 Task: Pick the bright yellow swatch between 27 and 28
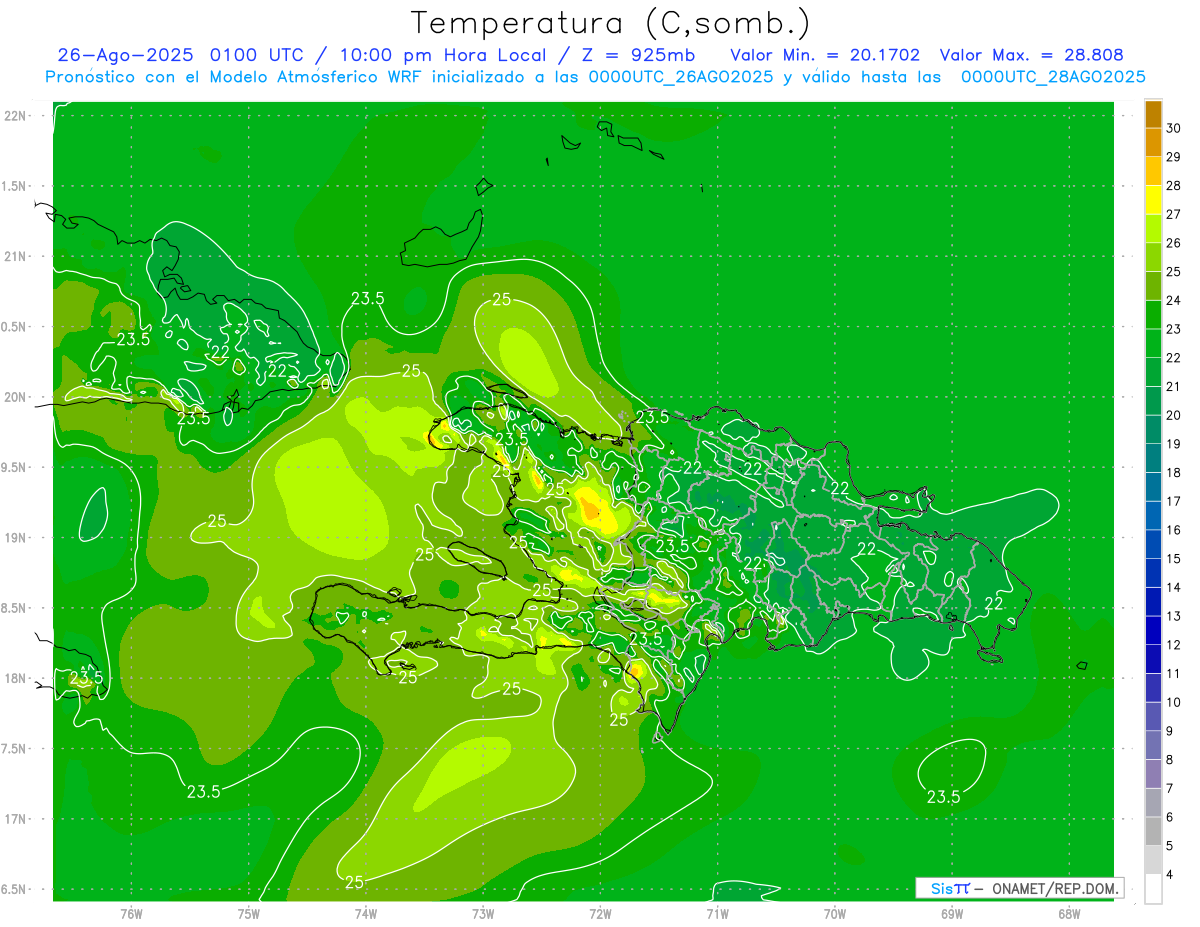point(1153,200)
